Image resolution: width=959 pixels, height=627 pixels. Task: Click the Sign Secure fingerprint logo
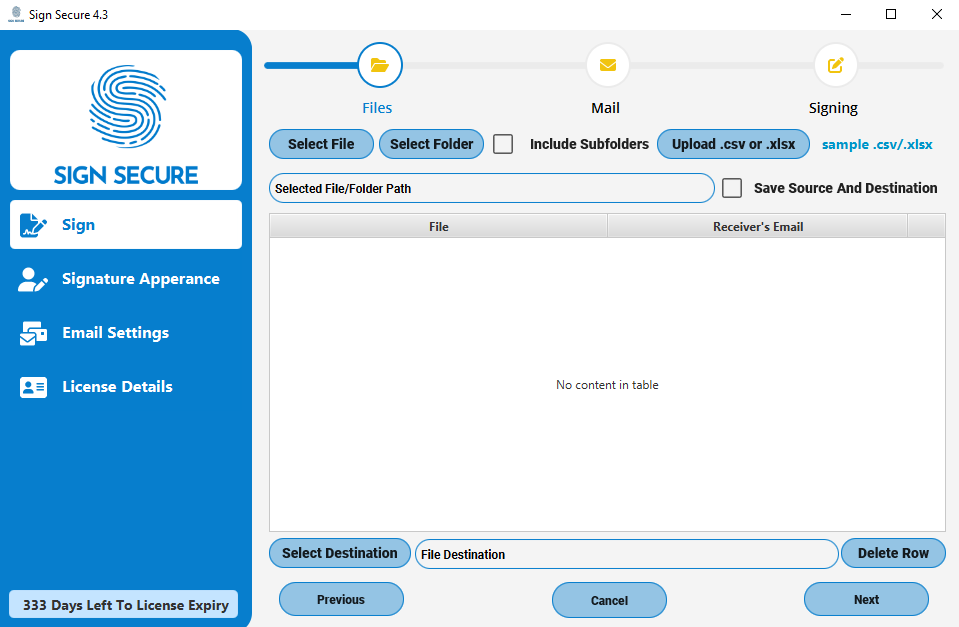pos(127,106)
